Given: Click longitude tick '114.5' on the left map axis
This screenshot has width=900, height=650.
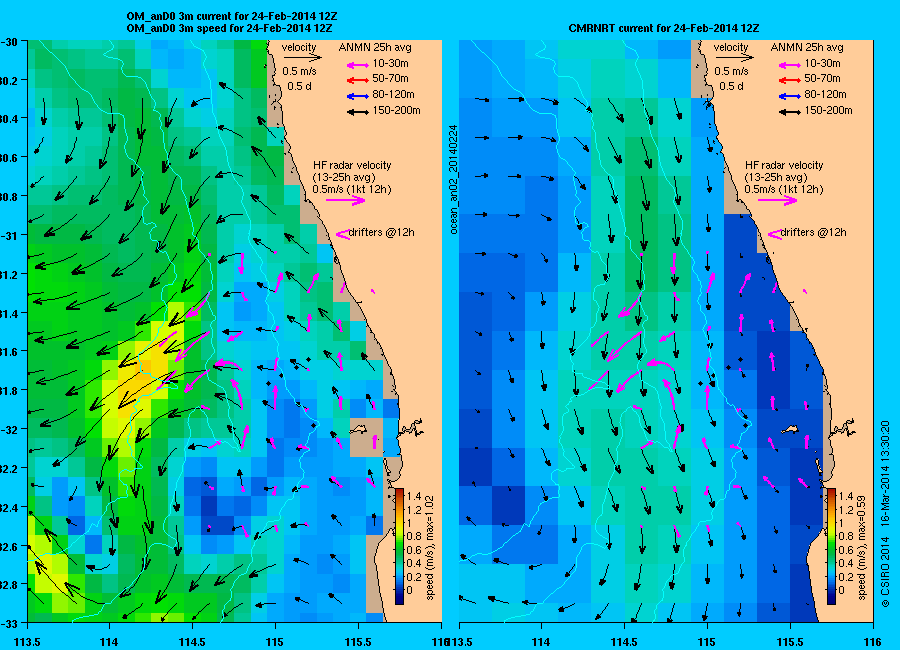Looking at the screenshot, I should point(192,642).
